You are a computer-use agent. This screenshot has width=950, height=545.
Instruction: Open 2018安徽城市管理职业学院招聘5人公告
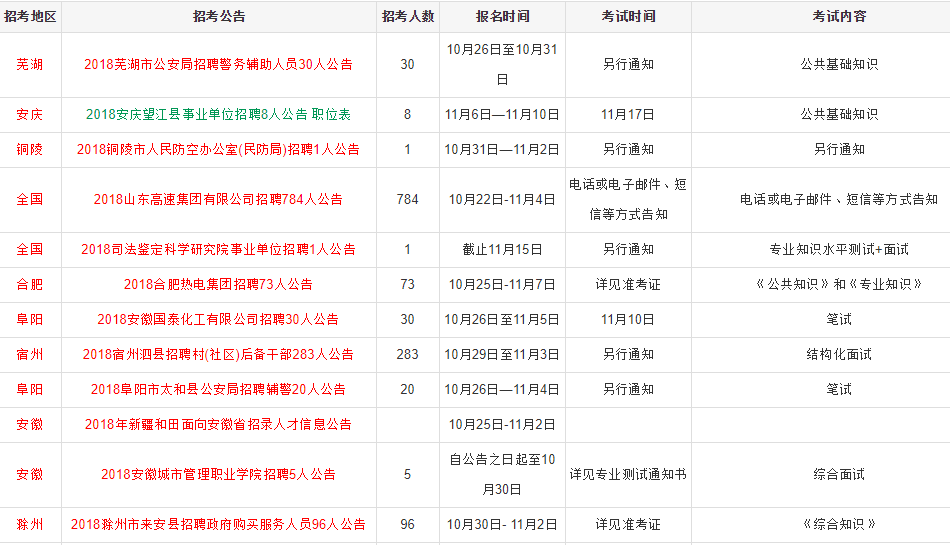(218, 475)
